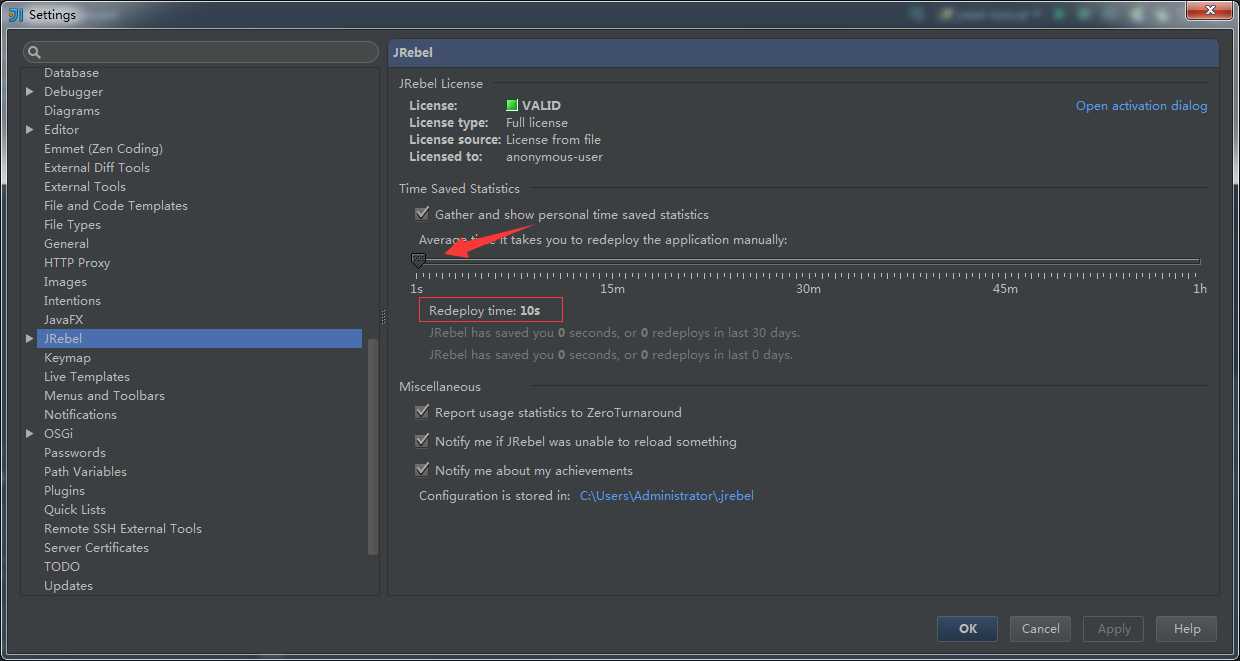
Task: Click the Cancel button
Action: click(1040, 628)
